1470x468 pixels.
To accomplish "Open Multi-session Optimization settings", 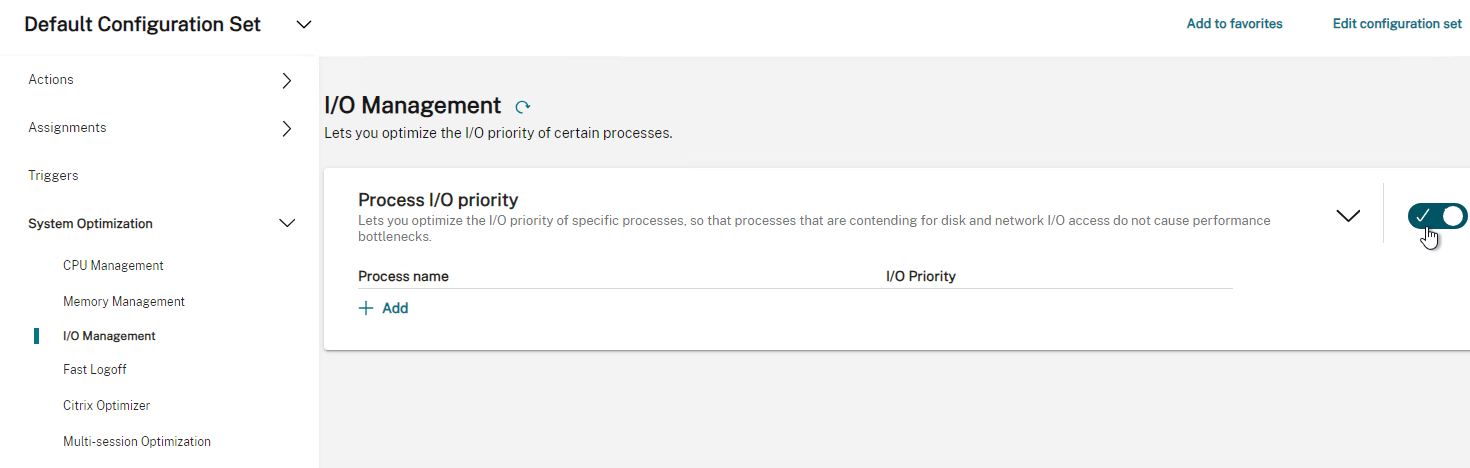I will point(137,441).
